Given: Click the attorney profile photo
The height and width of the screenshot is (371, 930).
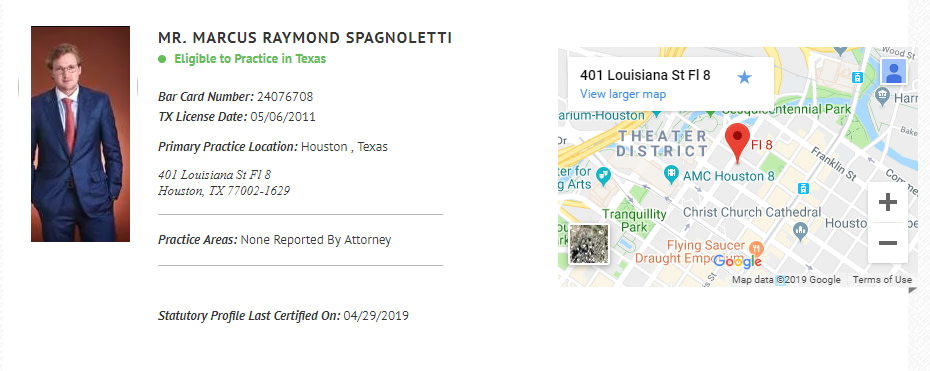Looking at the screenshot, I should pyautogui.click(x=81, y=134).
